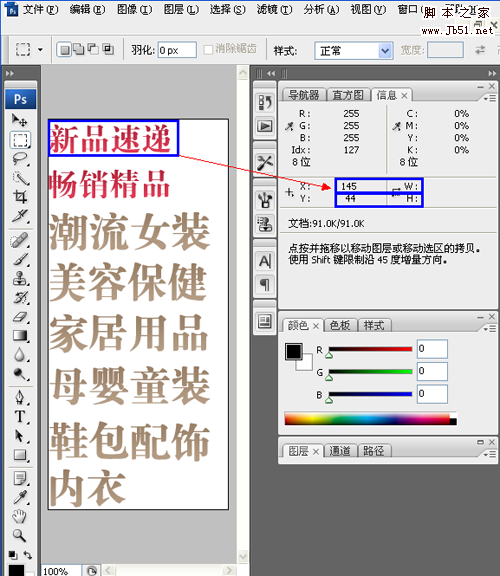Select the Slice tool
The height and width of the screenshot is (576, 500).
pyautogui.click(x=20, y=216)
